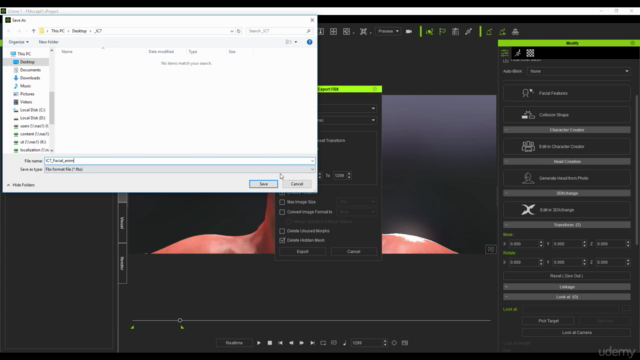Expand the Linkage section header
640x360 pixels.
[567, 287]
